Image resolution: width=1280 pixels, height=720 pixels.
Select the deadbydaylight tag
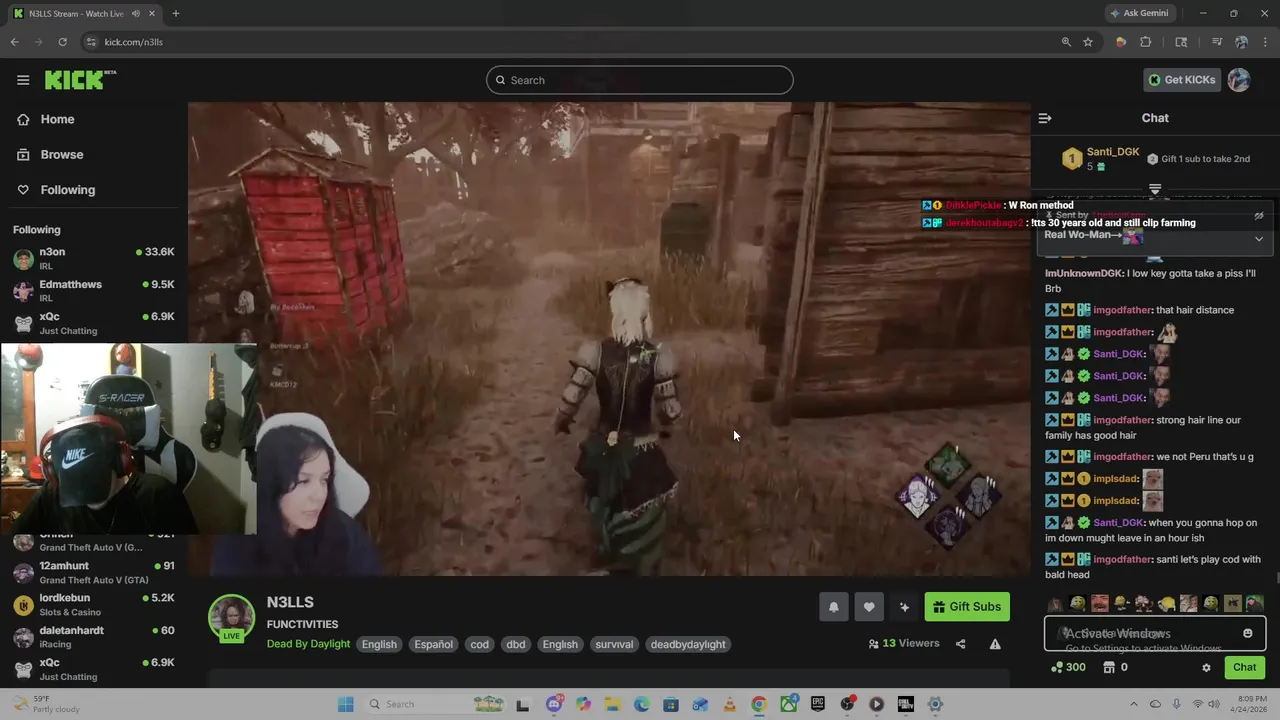688,644
